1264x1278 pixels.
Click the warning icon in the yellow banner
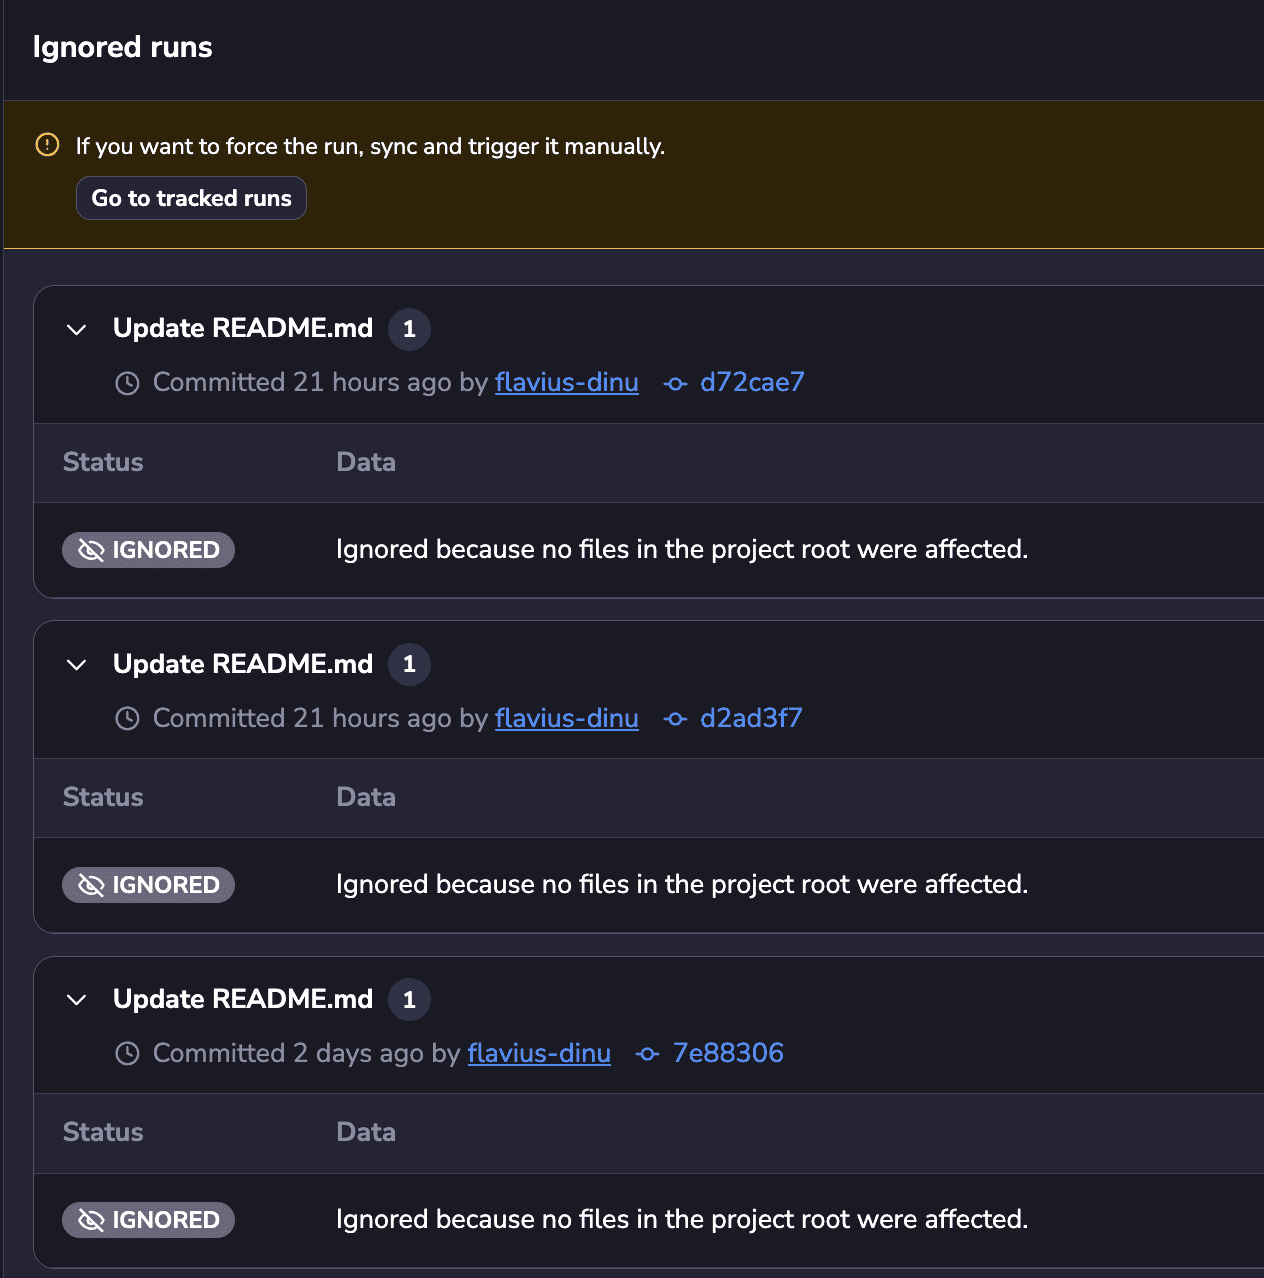[47, 145]
